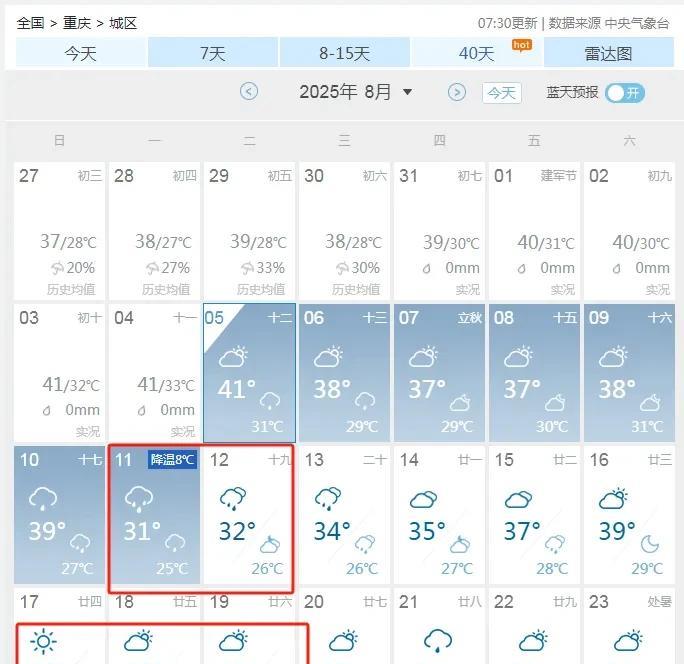Screen dimensions: 684x664
Task: Go to previous month with left arrow
Action: (249, 92)
